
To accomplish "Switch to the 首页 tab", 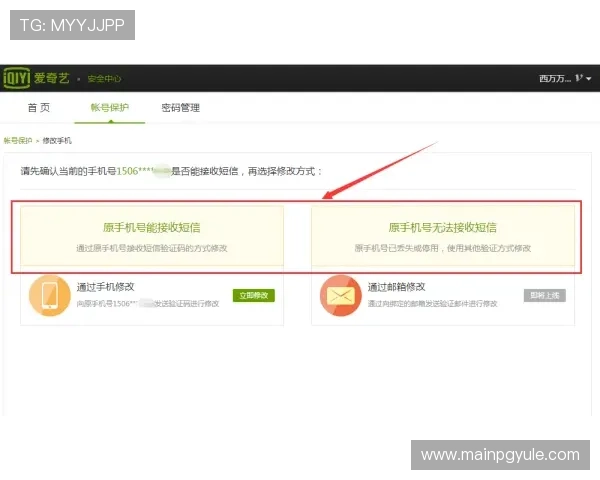I will point(39,108).
